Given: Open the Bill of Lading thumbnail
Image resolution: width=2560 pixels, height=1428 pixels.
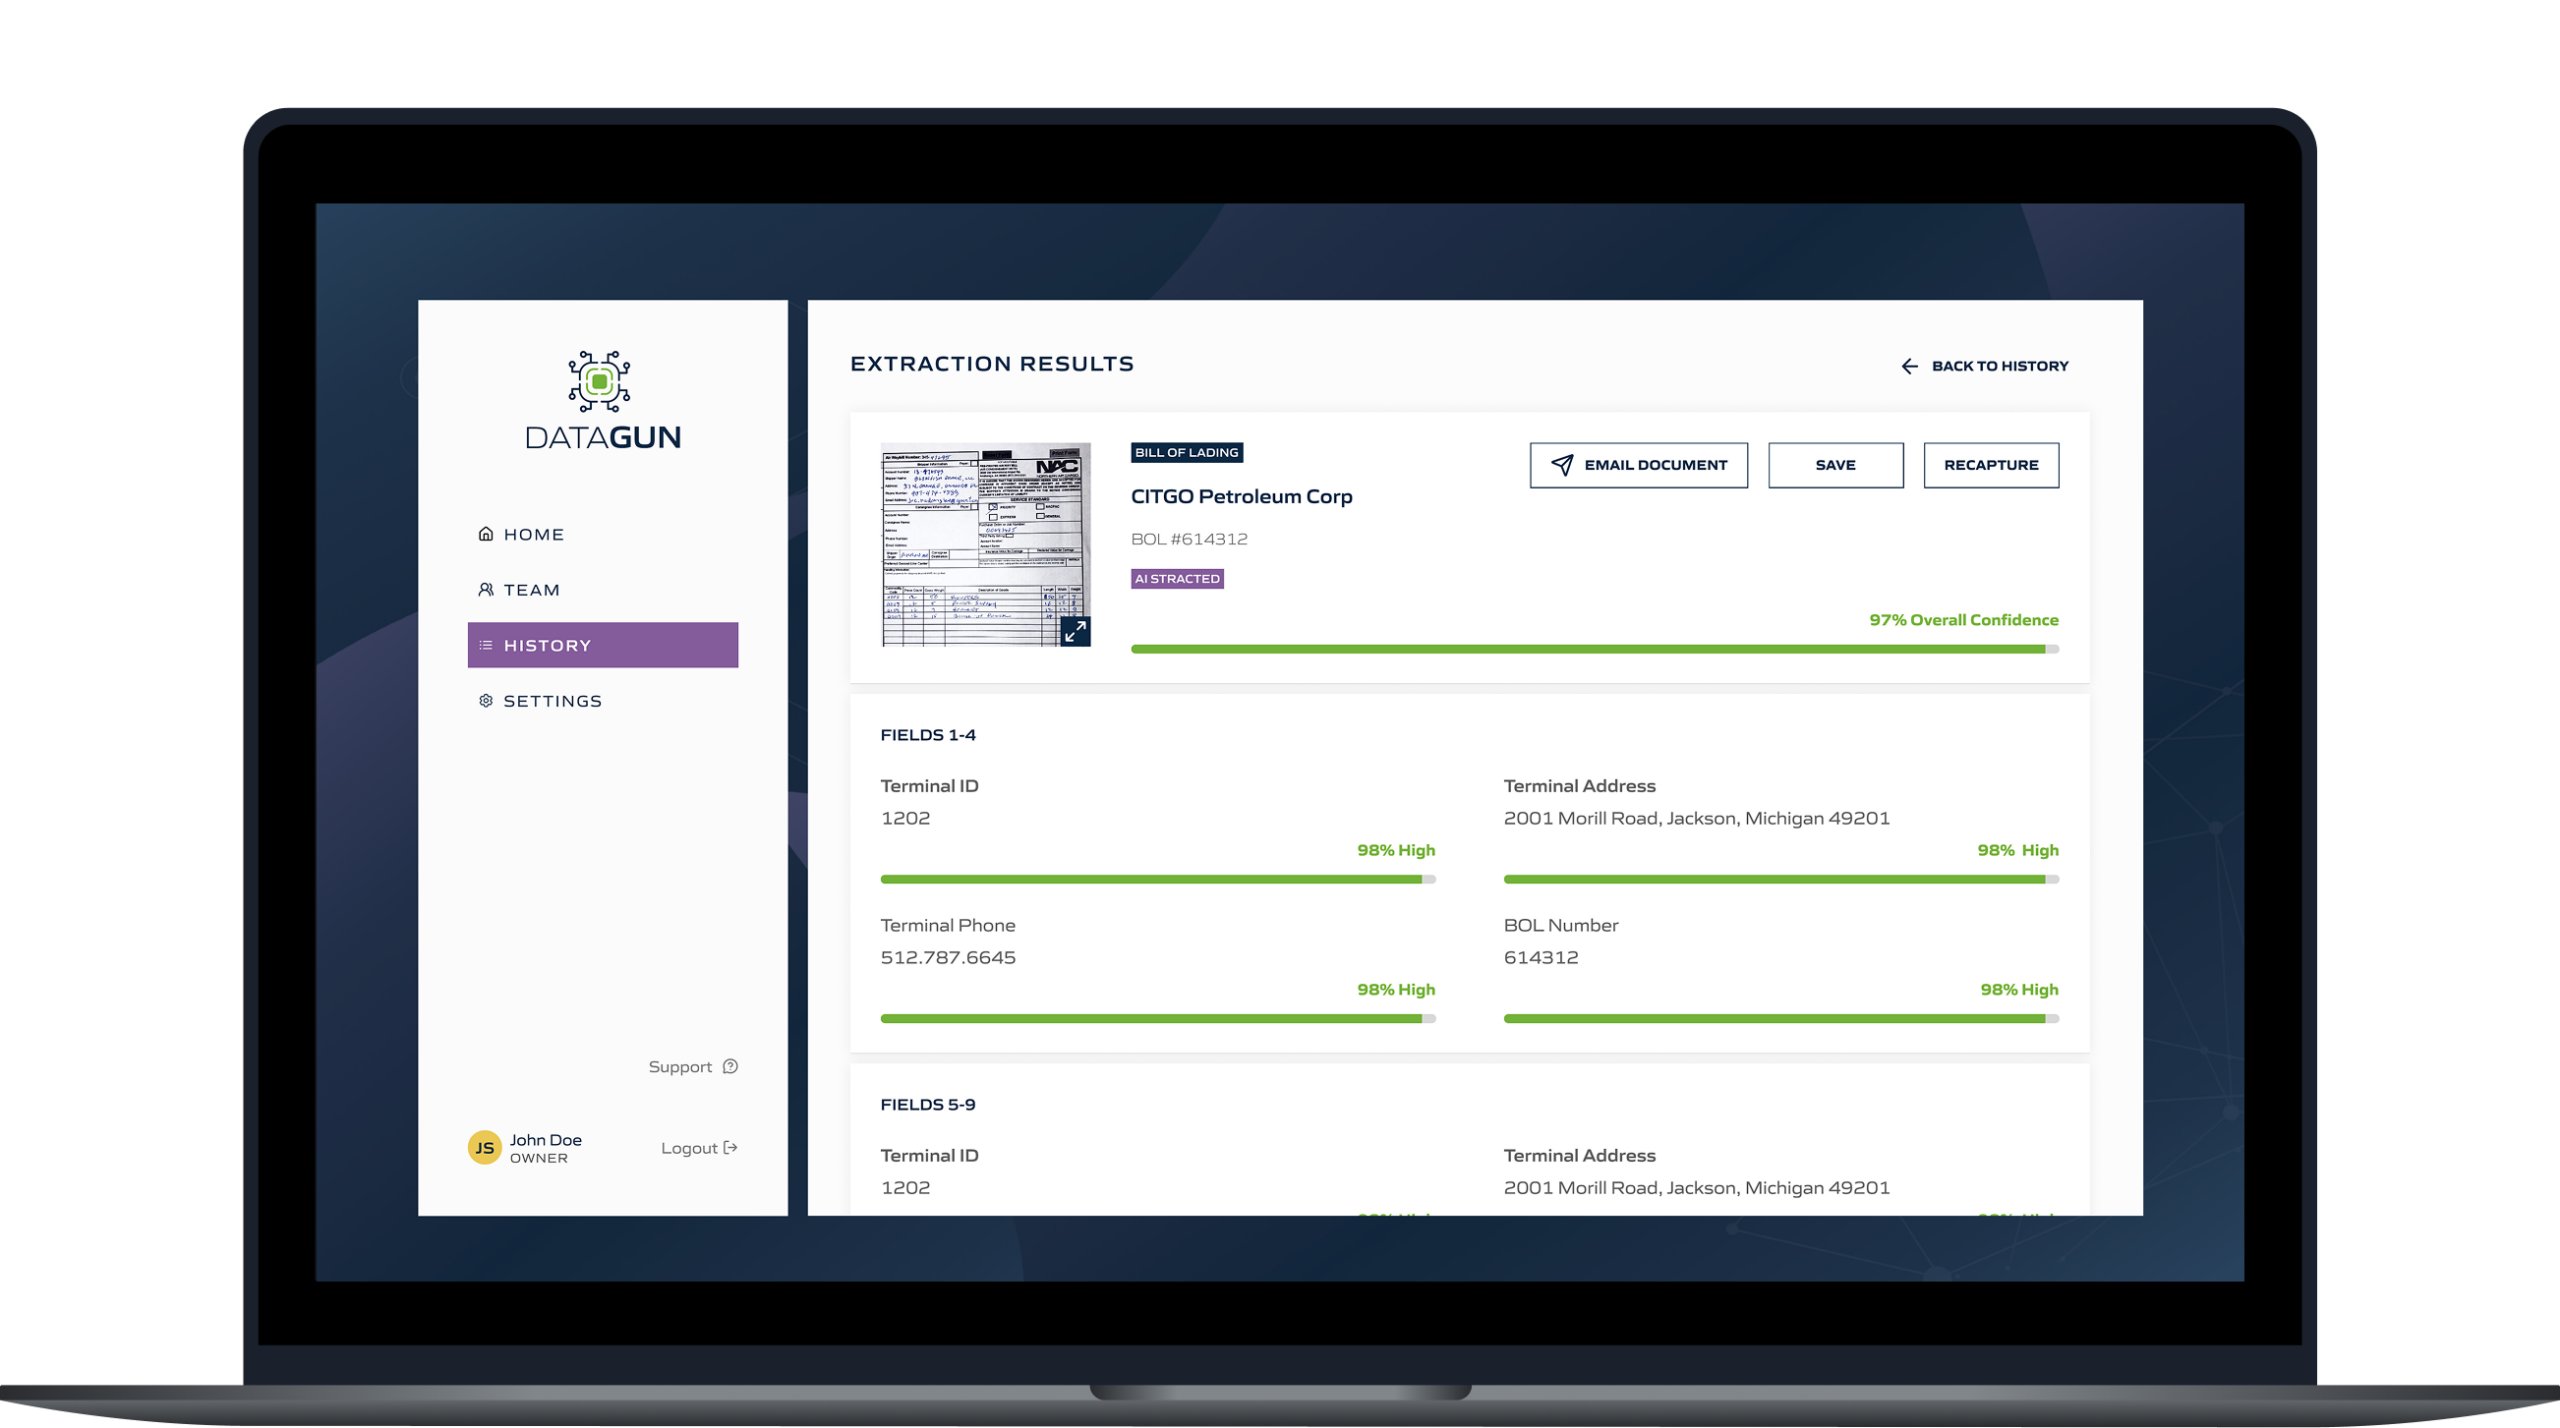Looking at the screenshot, I should (986, 545).
